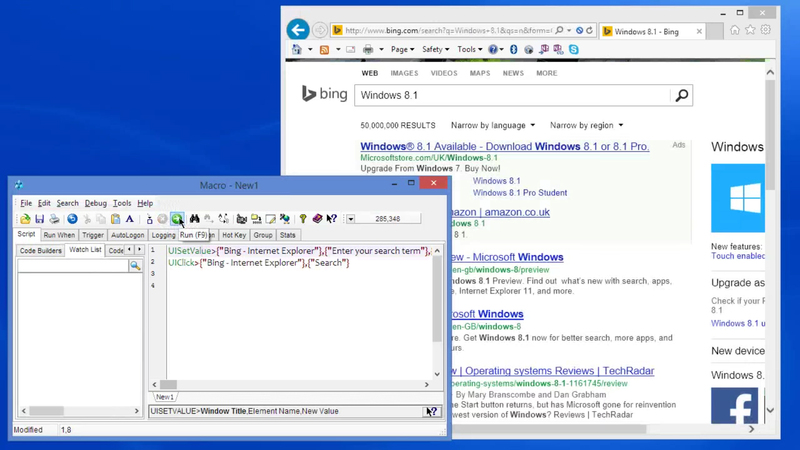
Task: Save the macro using the floppy disk icon
Action: point(39,219)
